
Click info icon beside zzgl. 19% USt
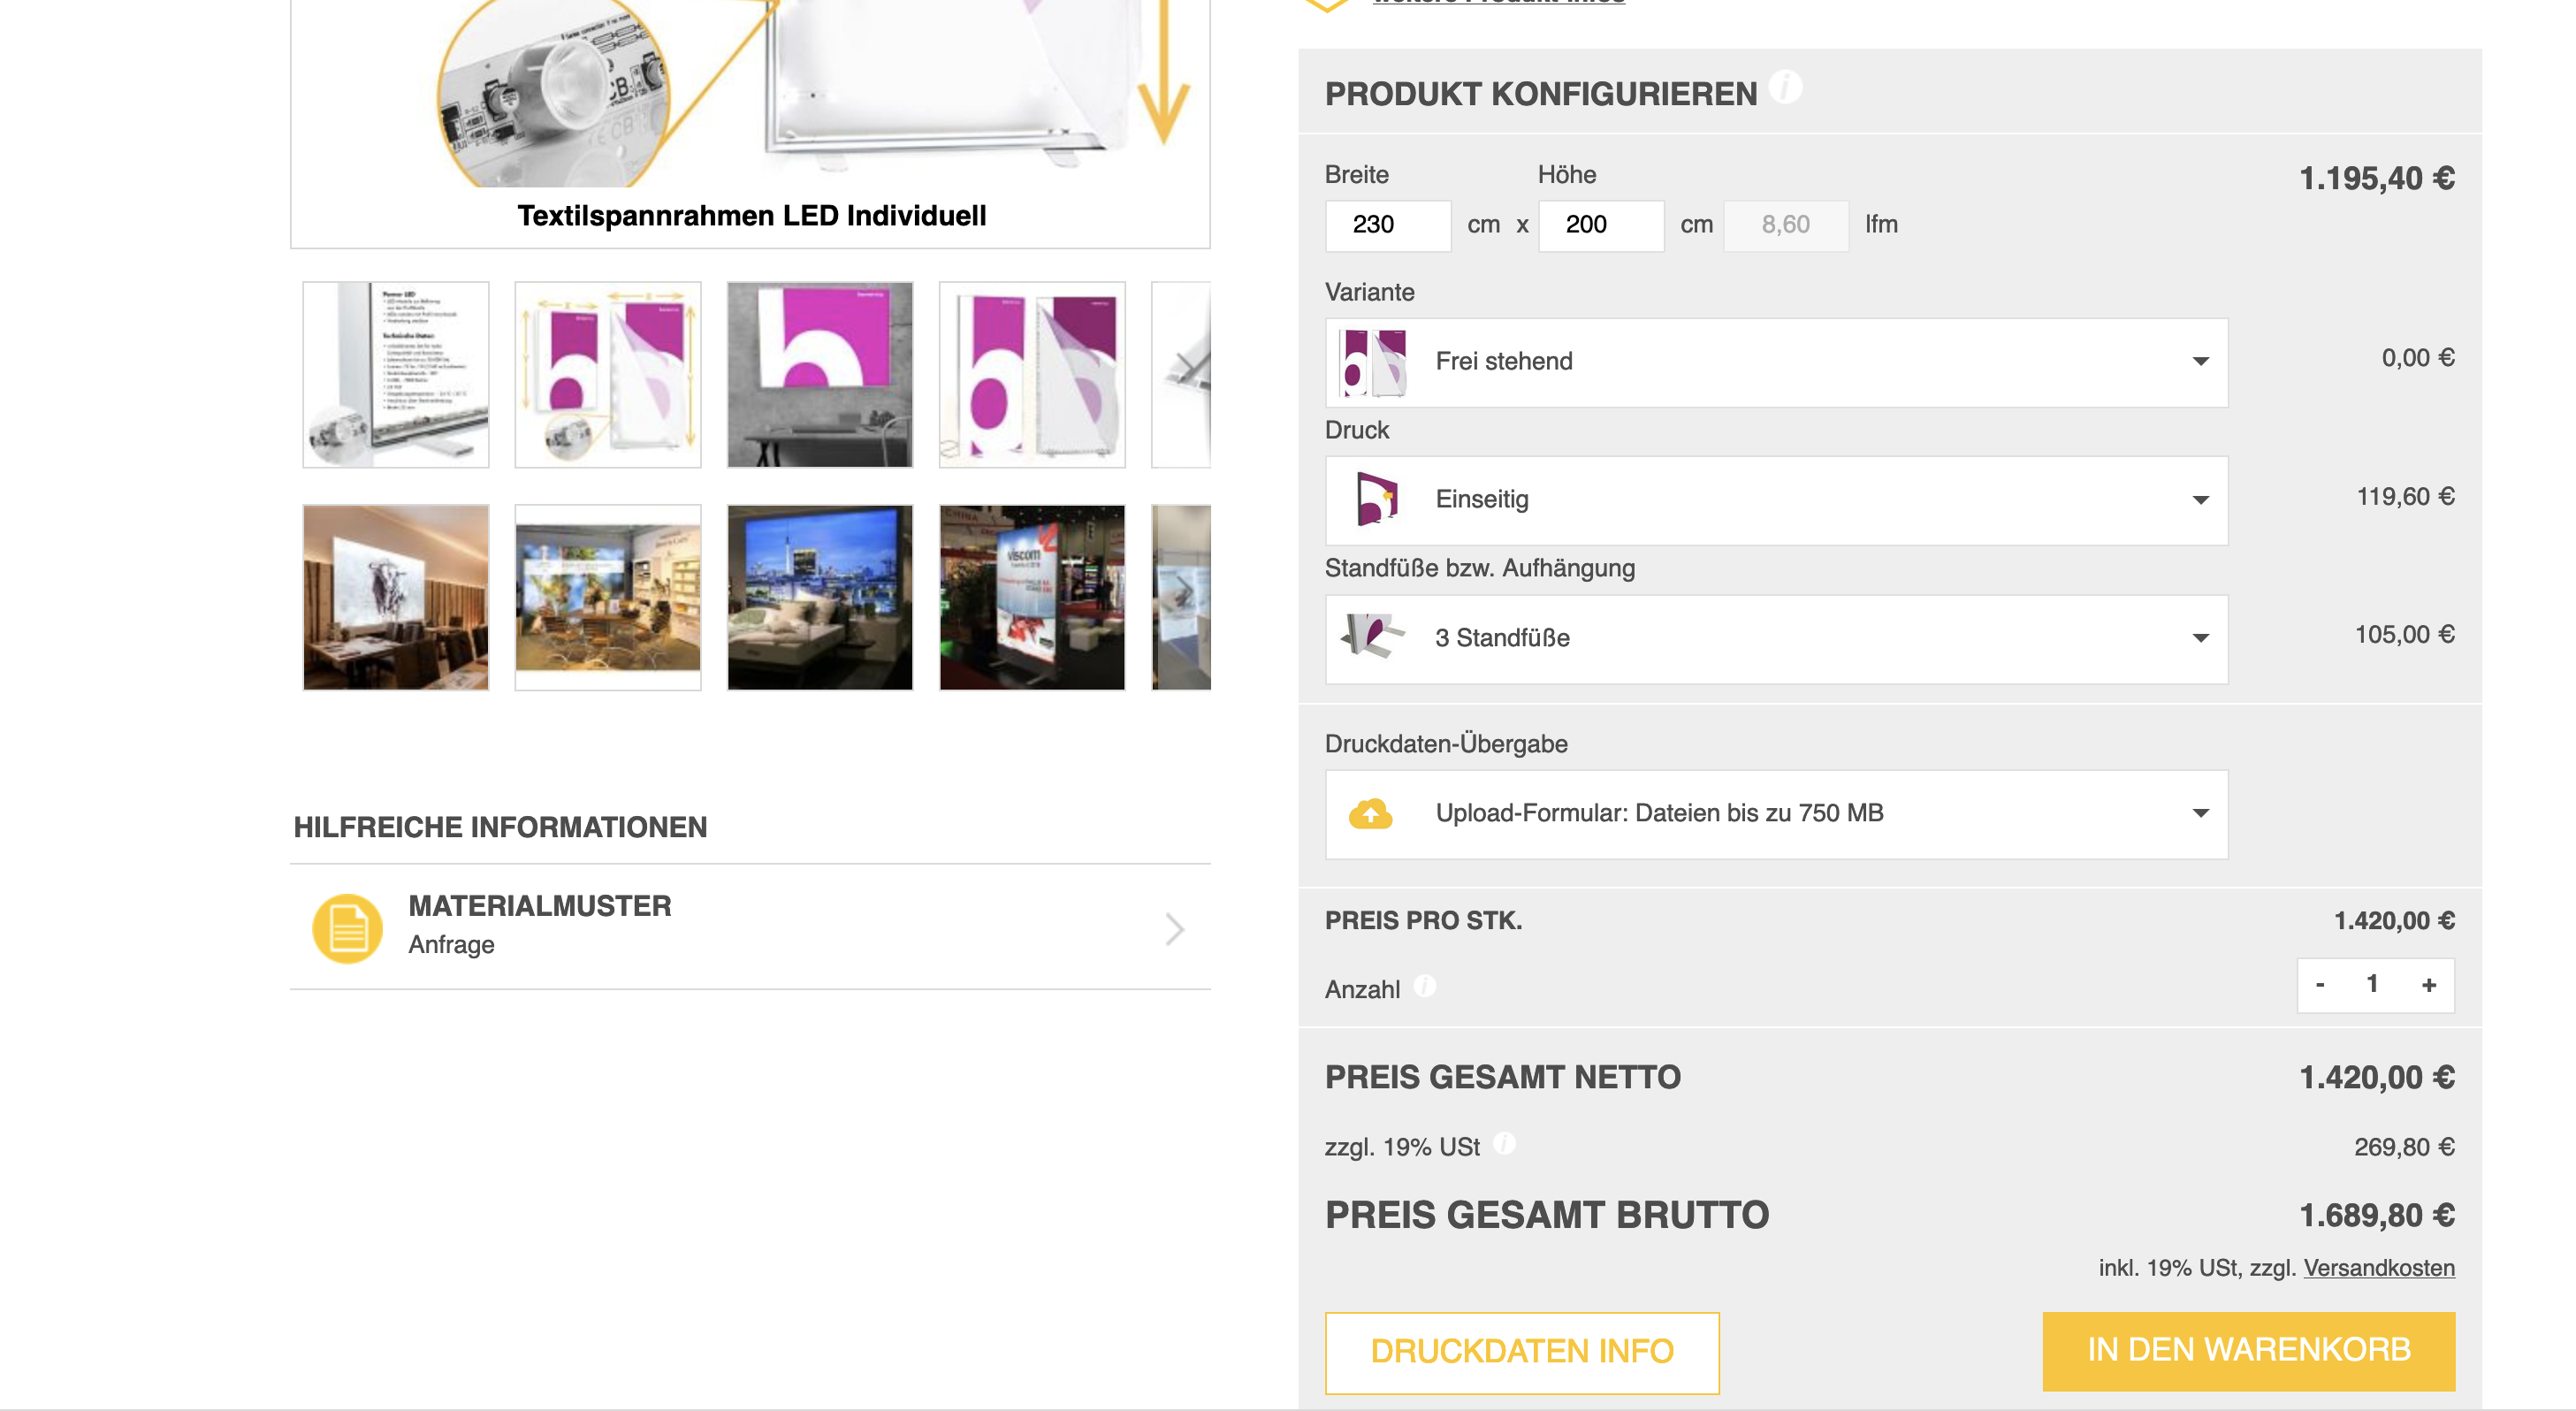[x=1504, y=1144]
